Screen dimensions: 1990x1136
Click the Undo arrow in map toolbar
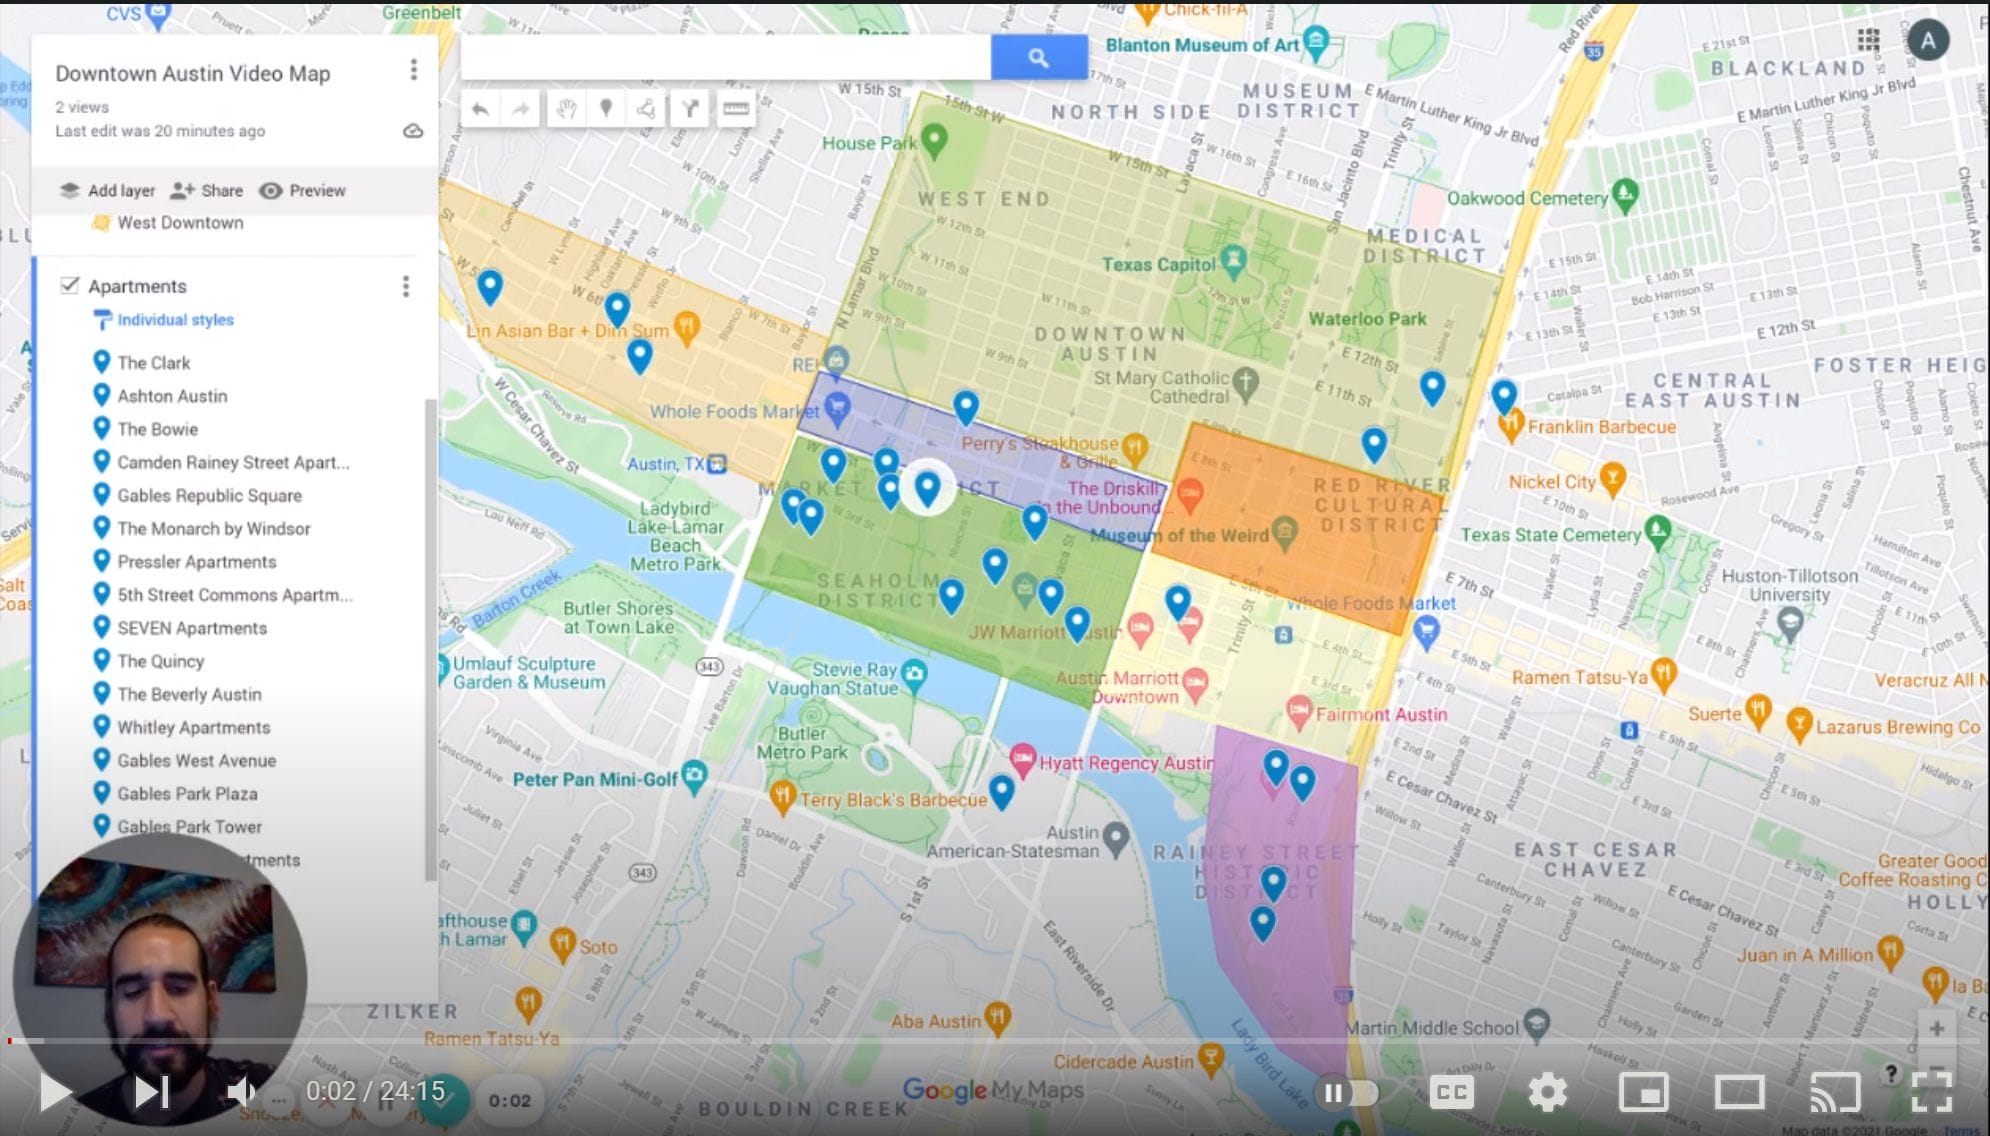point(481,109)
